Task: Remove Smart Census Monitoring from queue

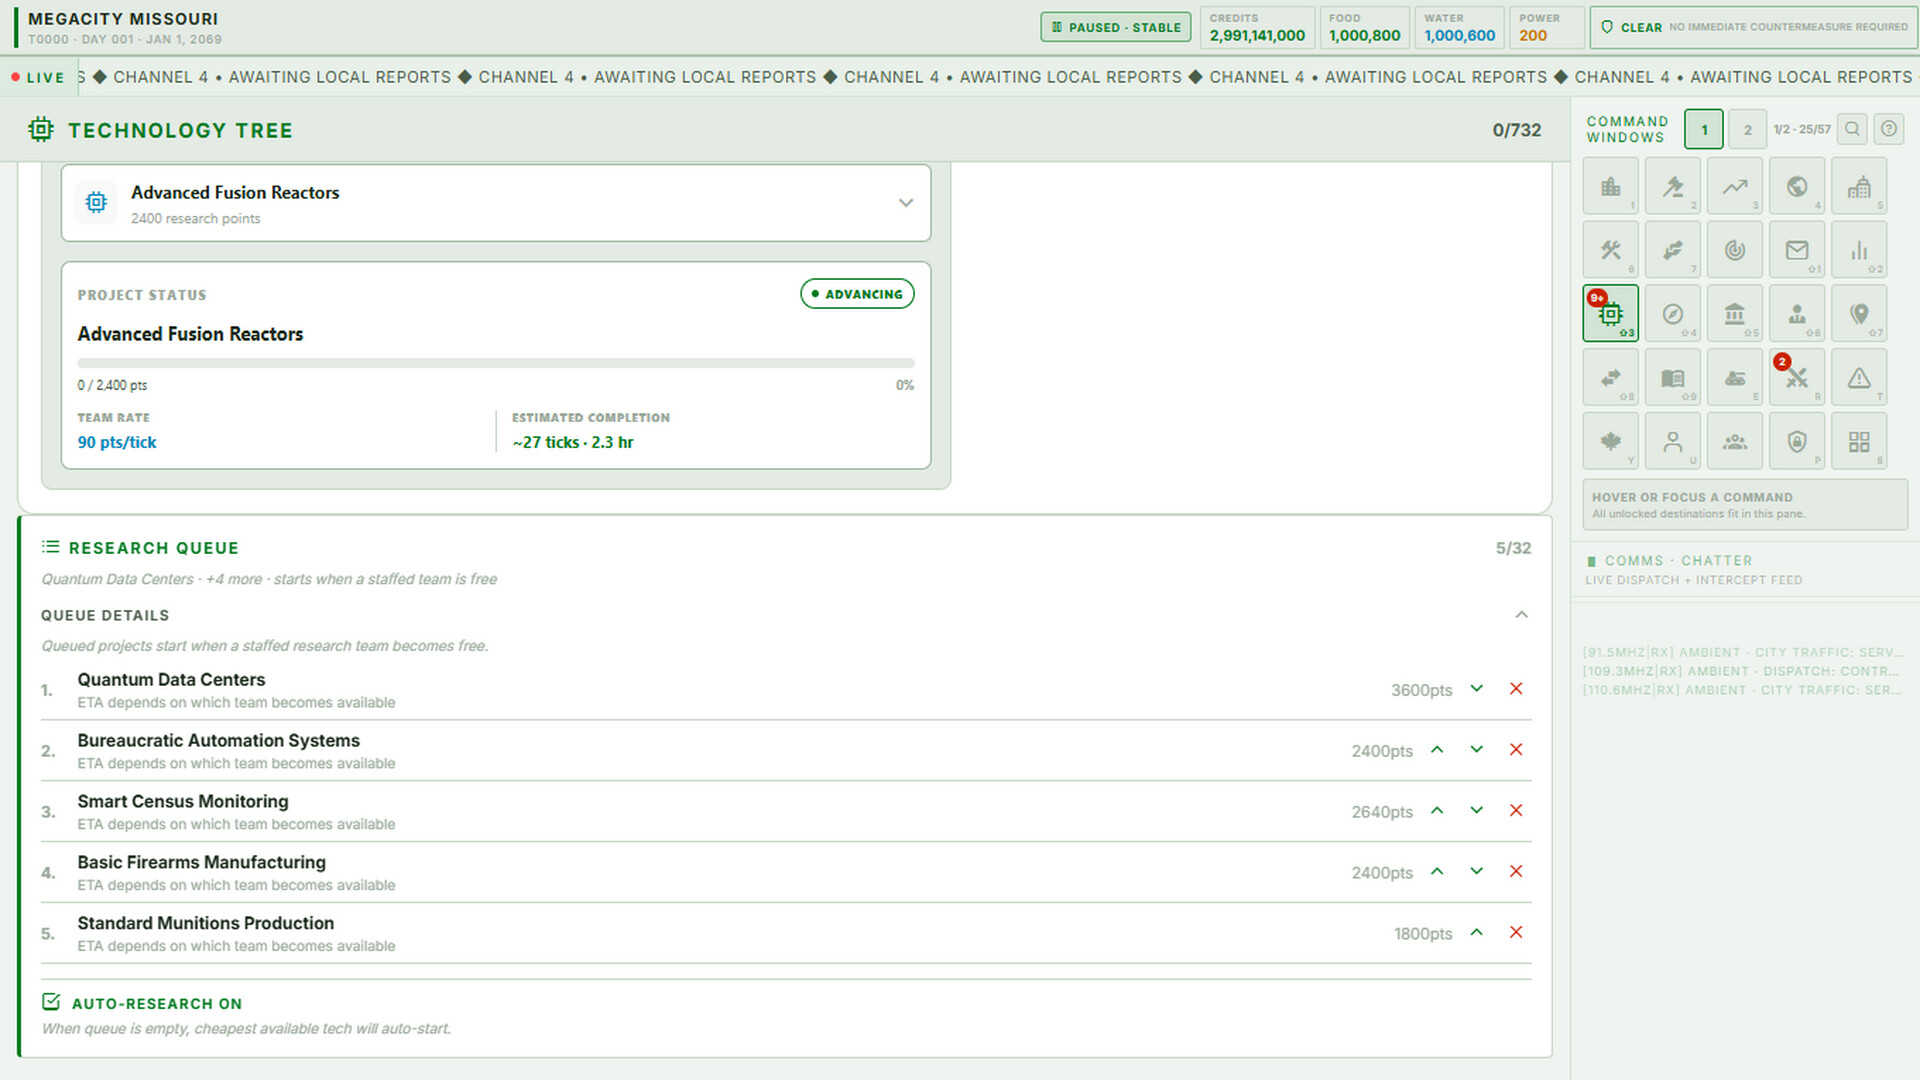Action: pos(1516,811)
